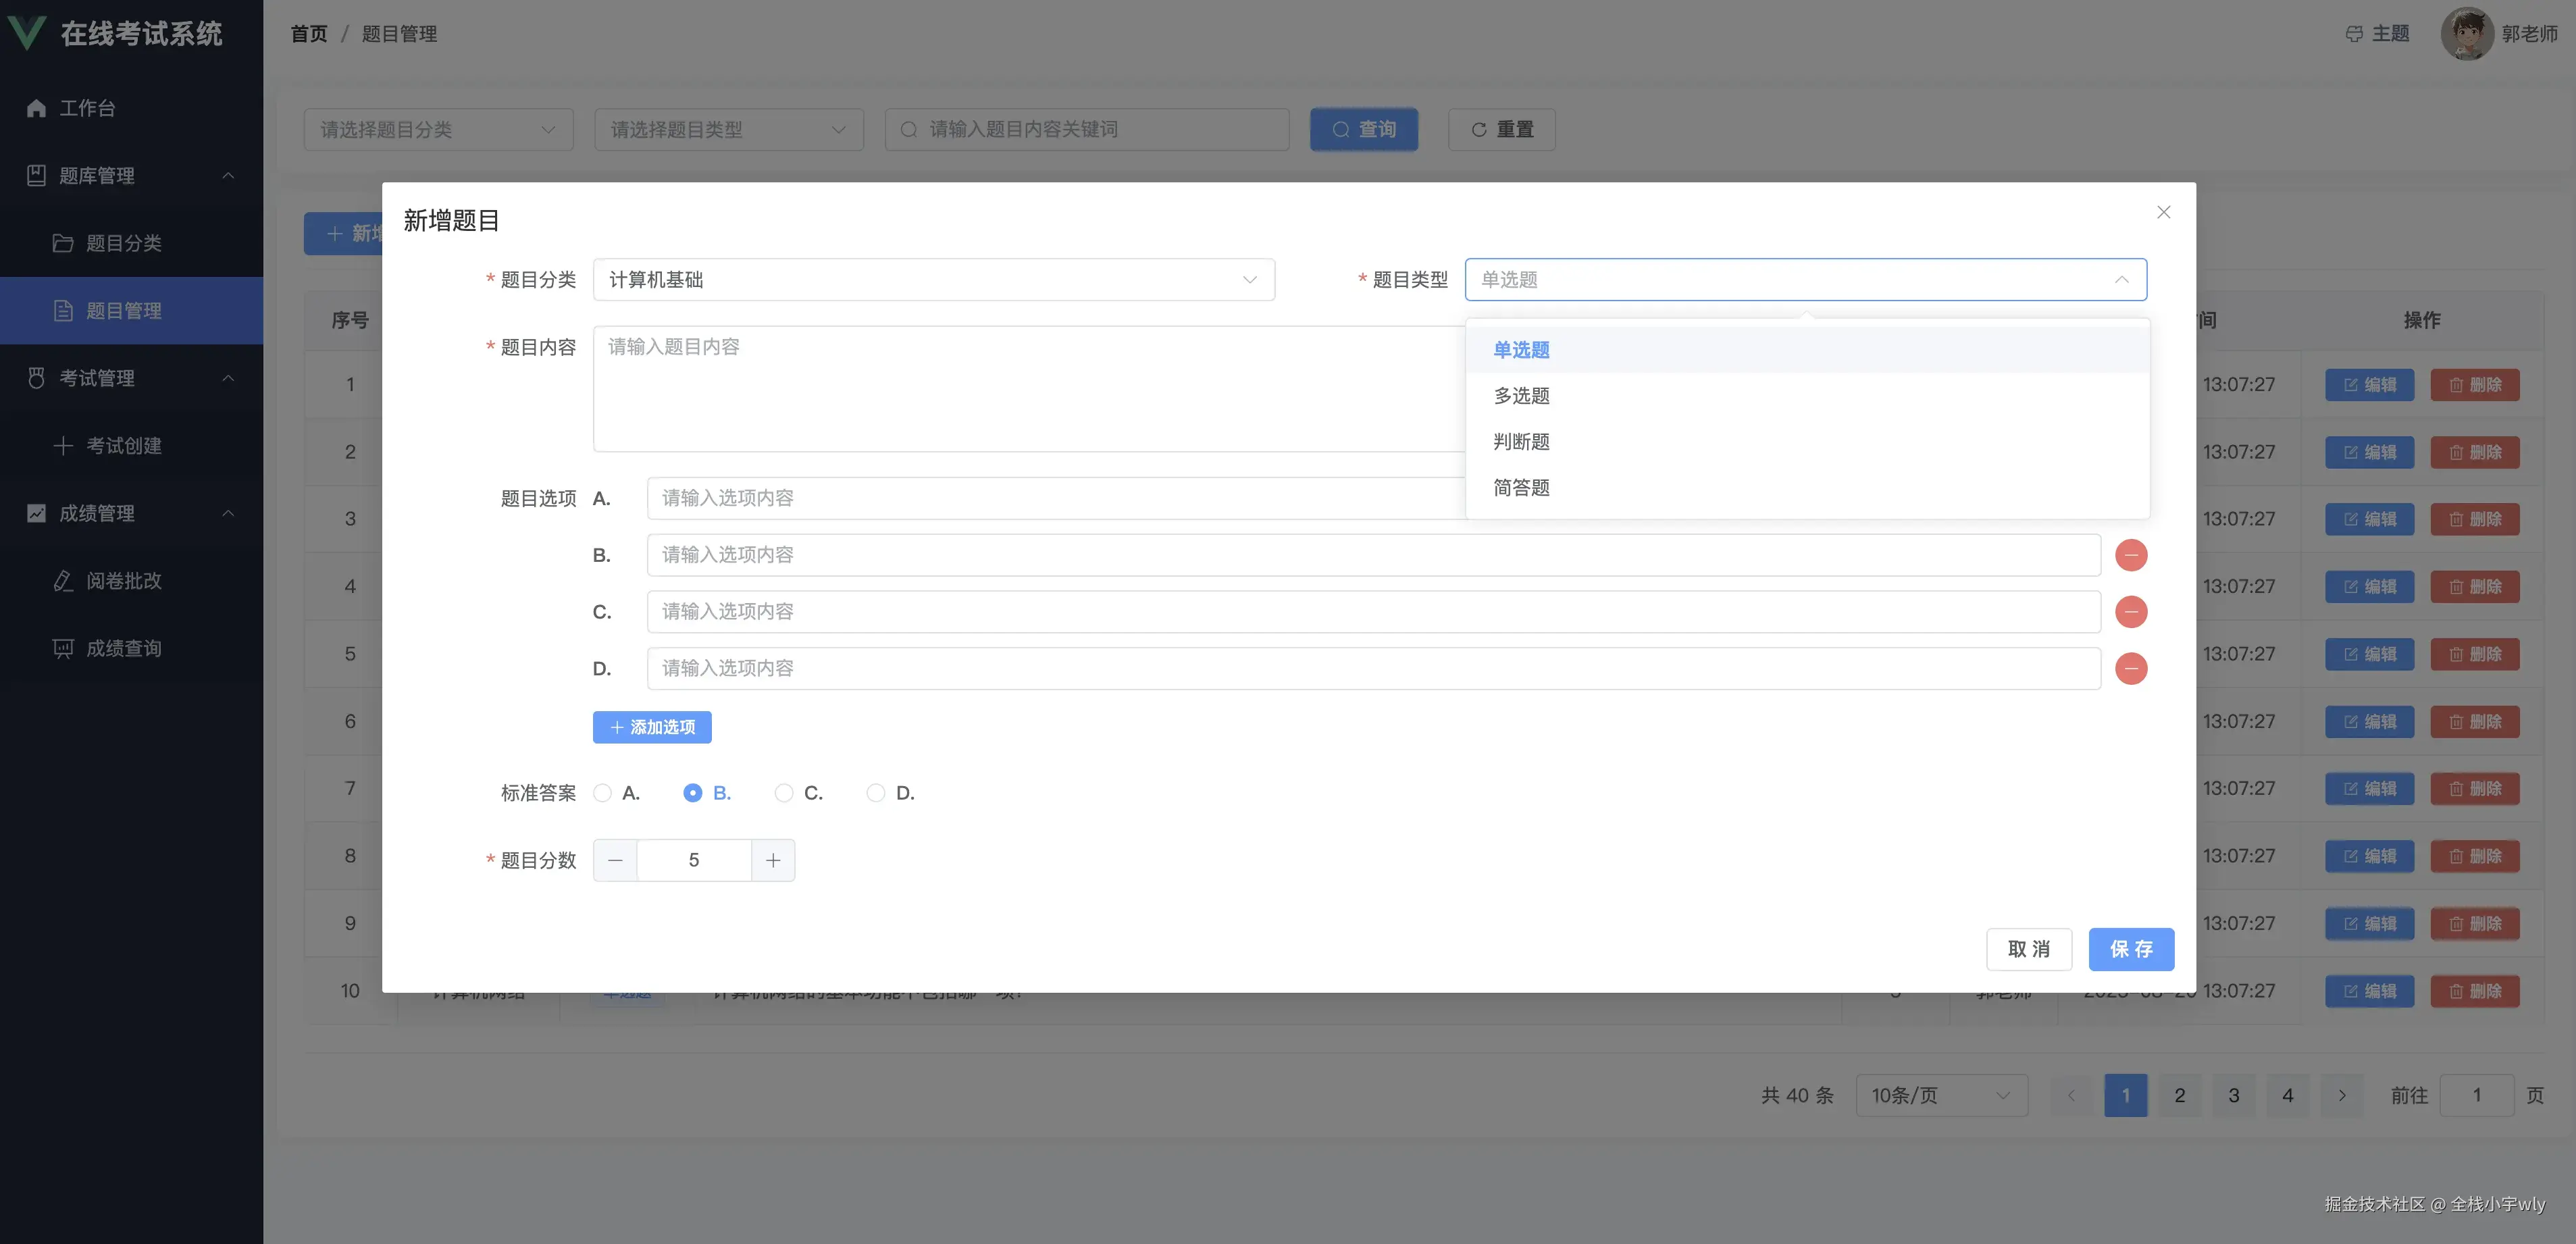
Task: Choose 判断题 from the type list
Action: [x=1521, y=442]
